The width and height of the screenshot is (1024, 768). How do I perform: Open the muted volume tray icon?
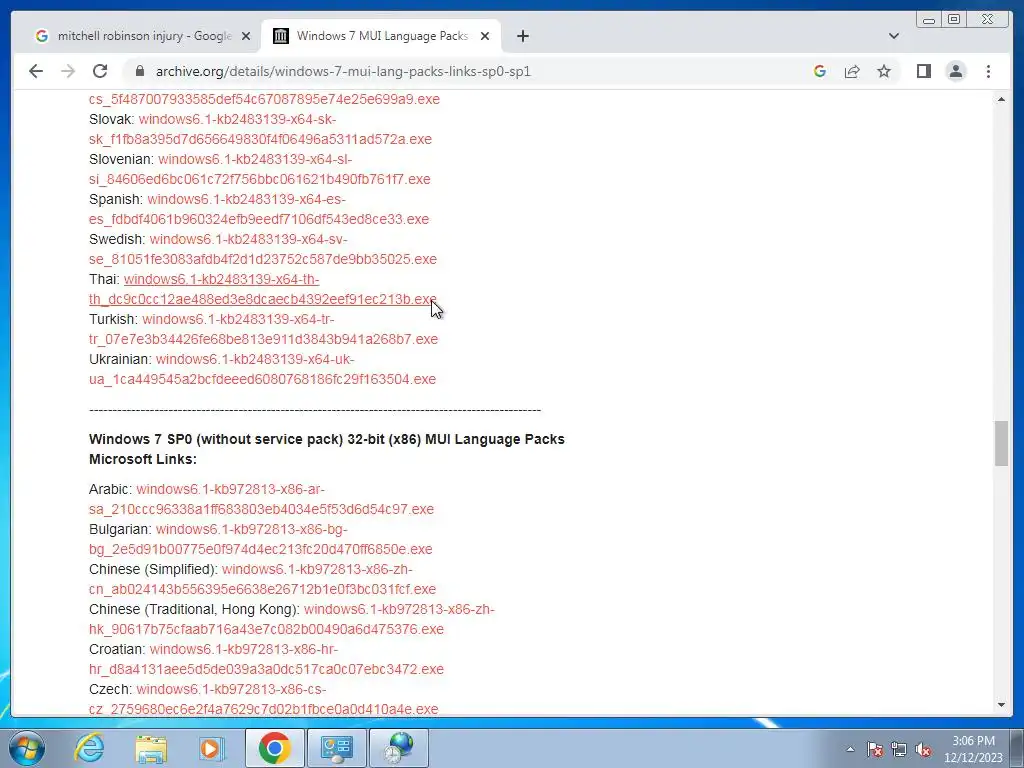923,750
